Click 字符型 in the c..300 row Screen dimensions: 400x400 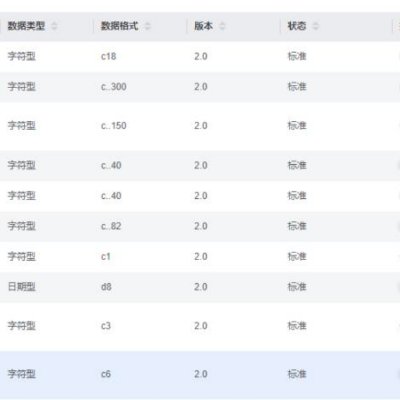[22, 87]
